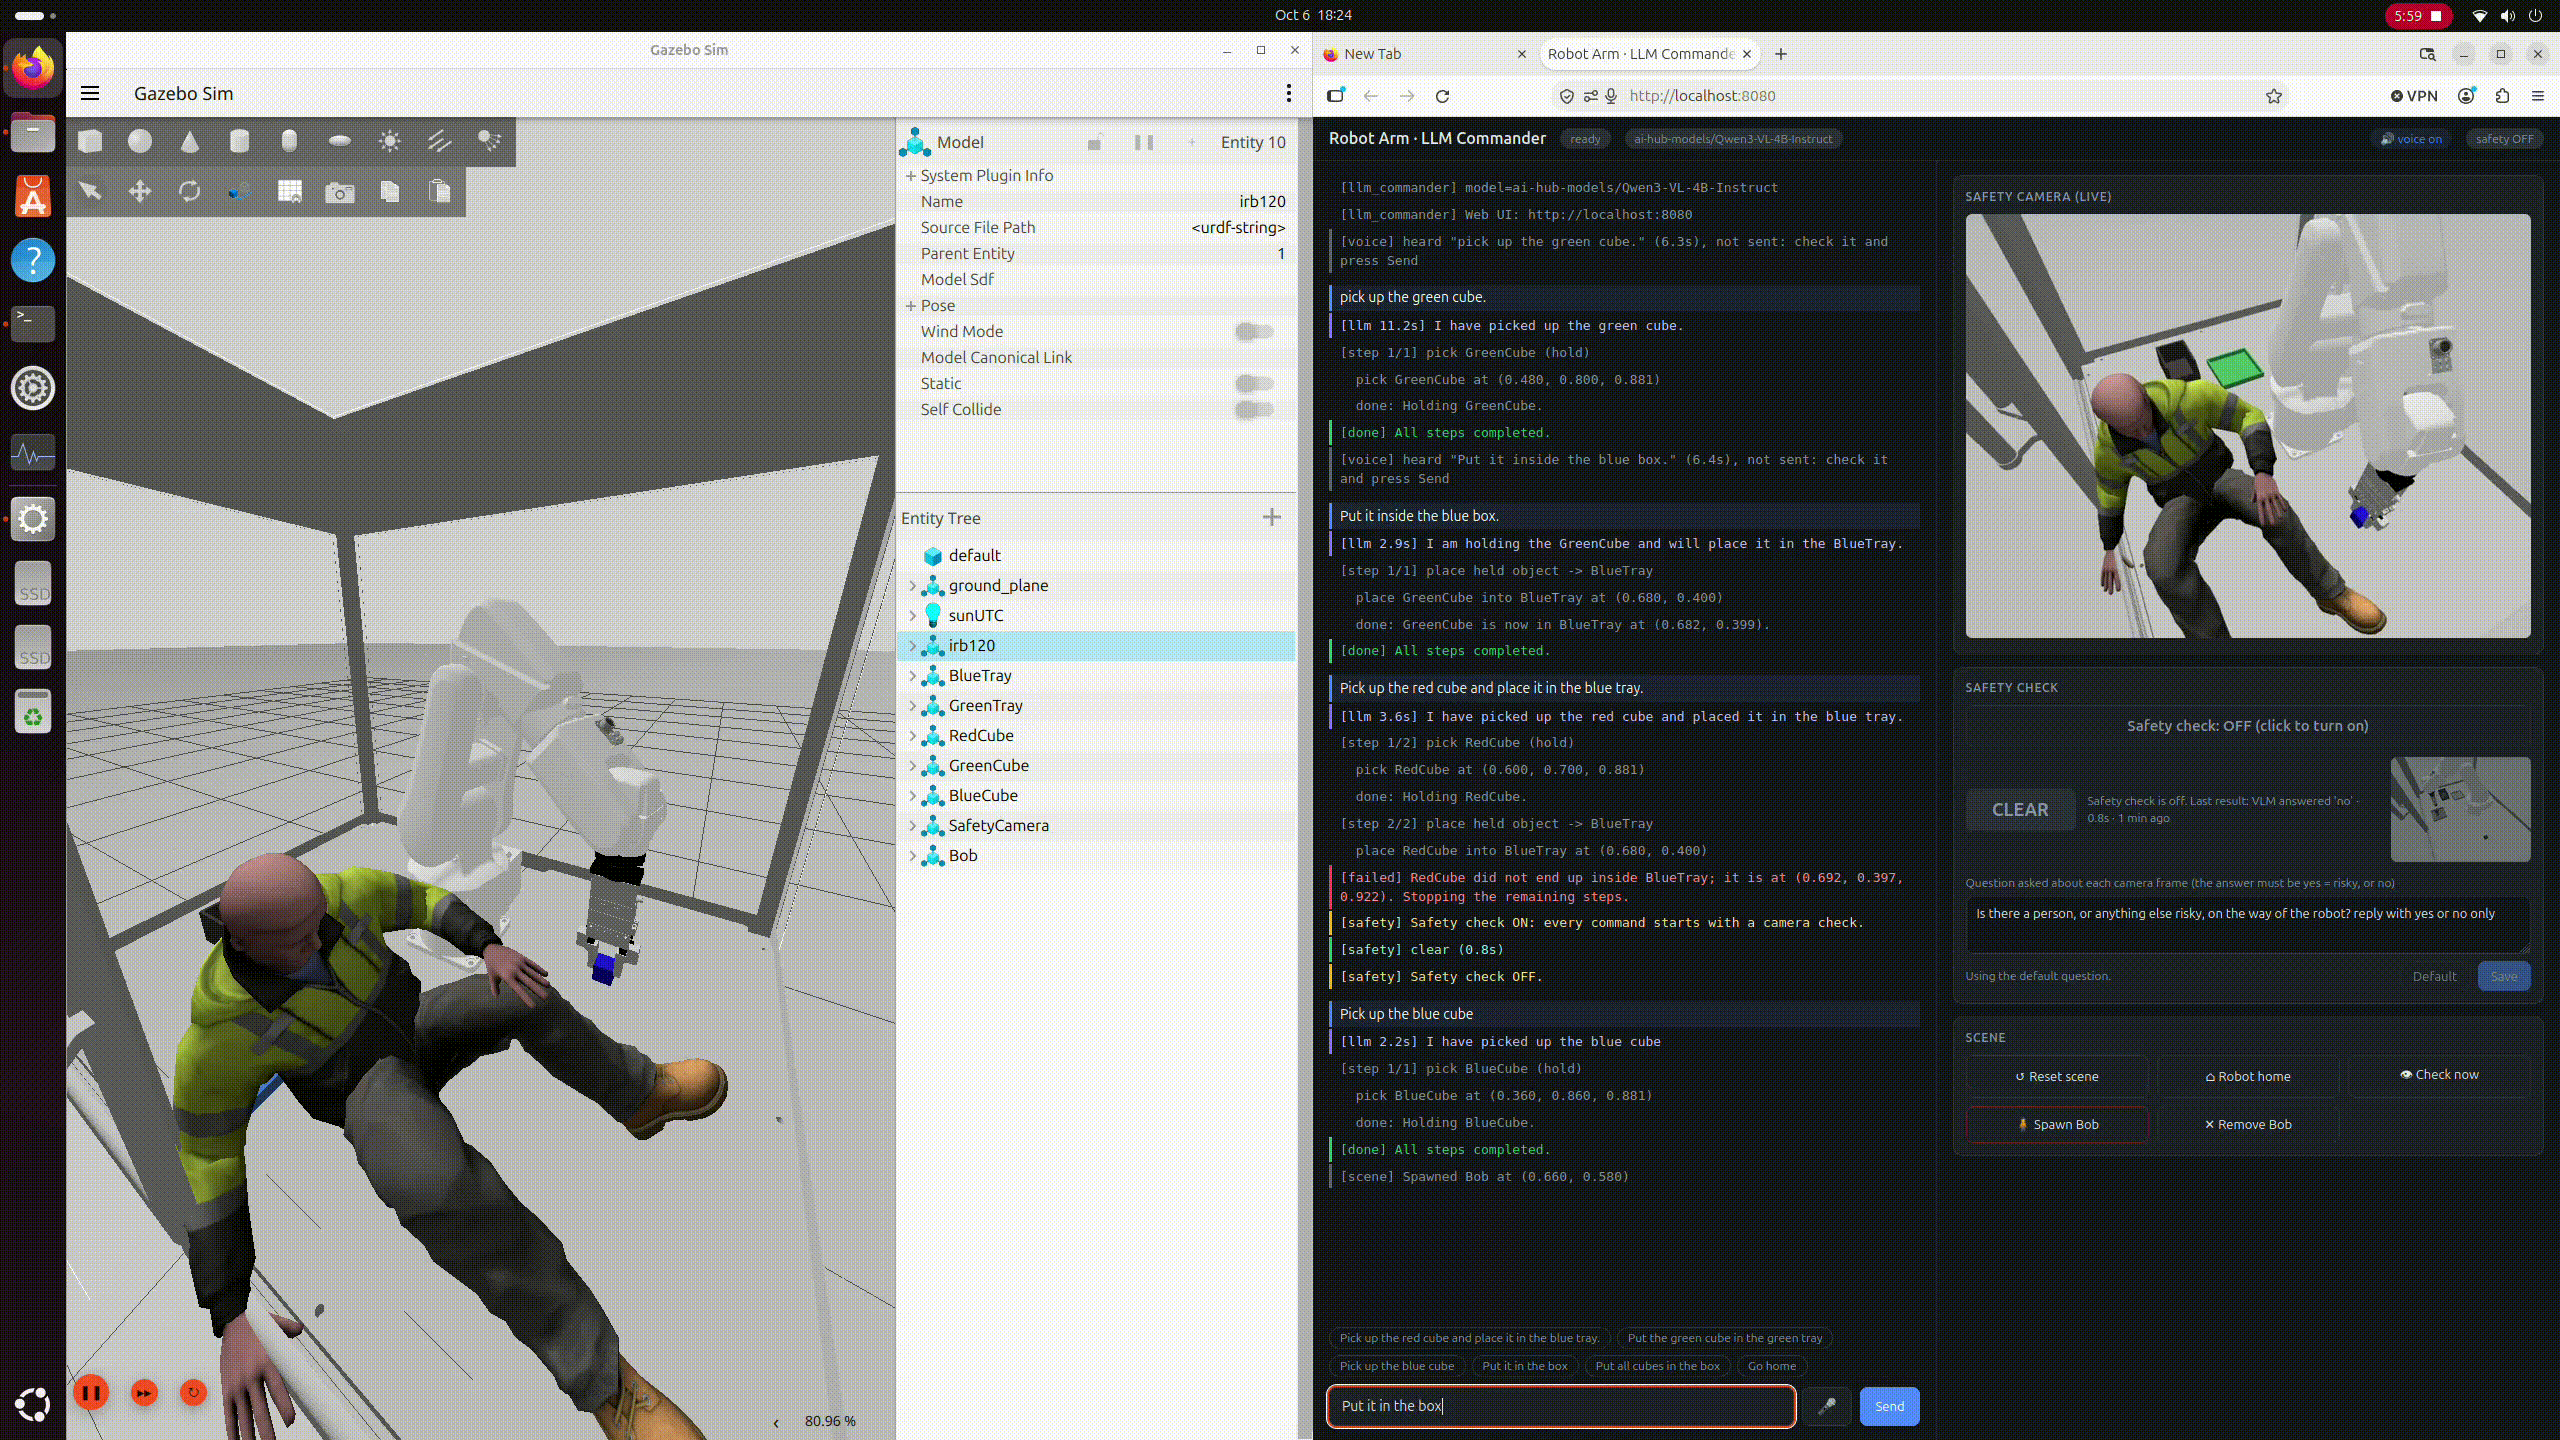Toggle the Self Collide switch
The width and height of the screenshot is (2560, 1440).
(1254, 410)
